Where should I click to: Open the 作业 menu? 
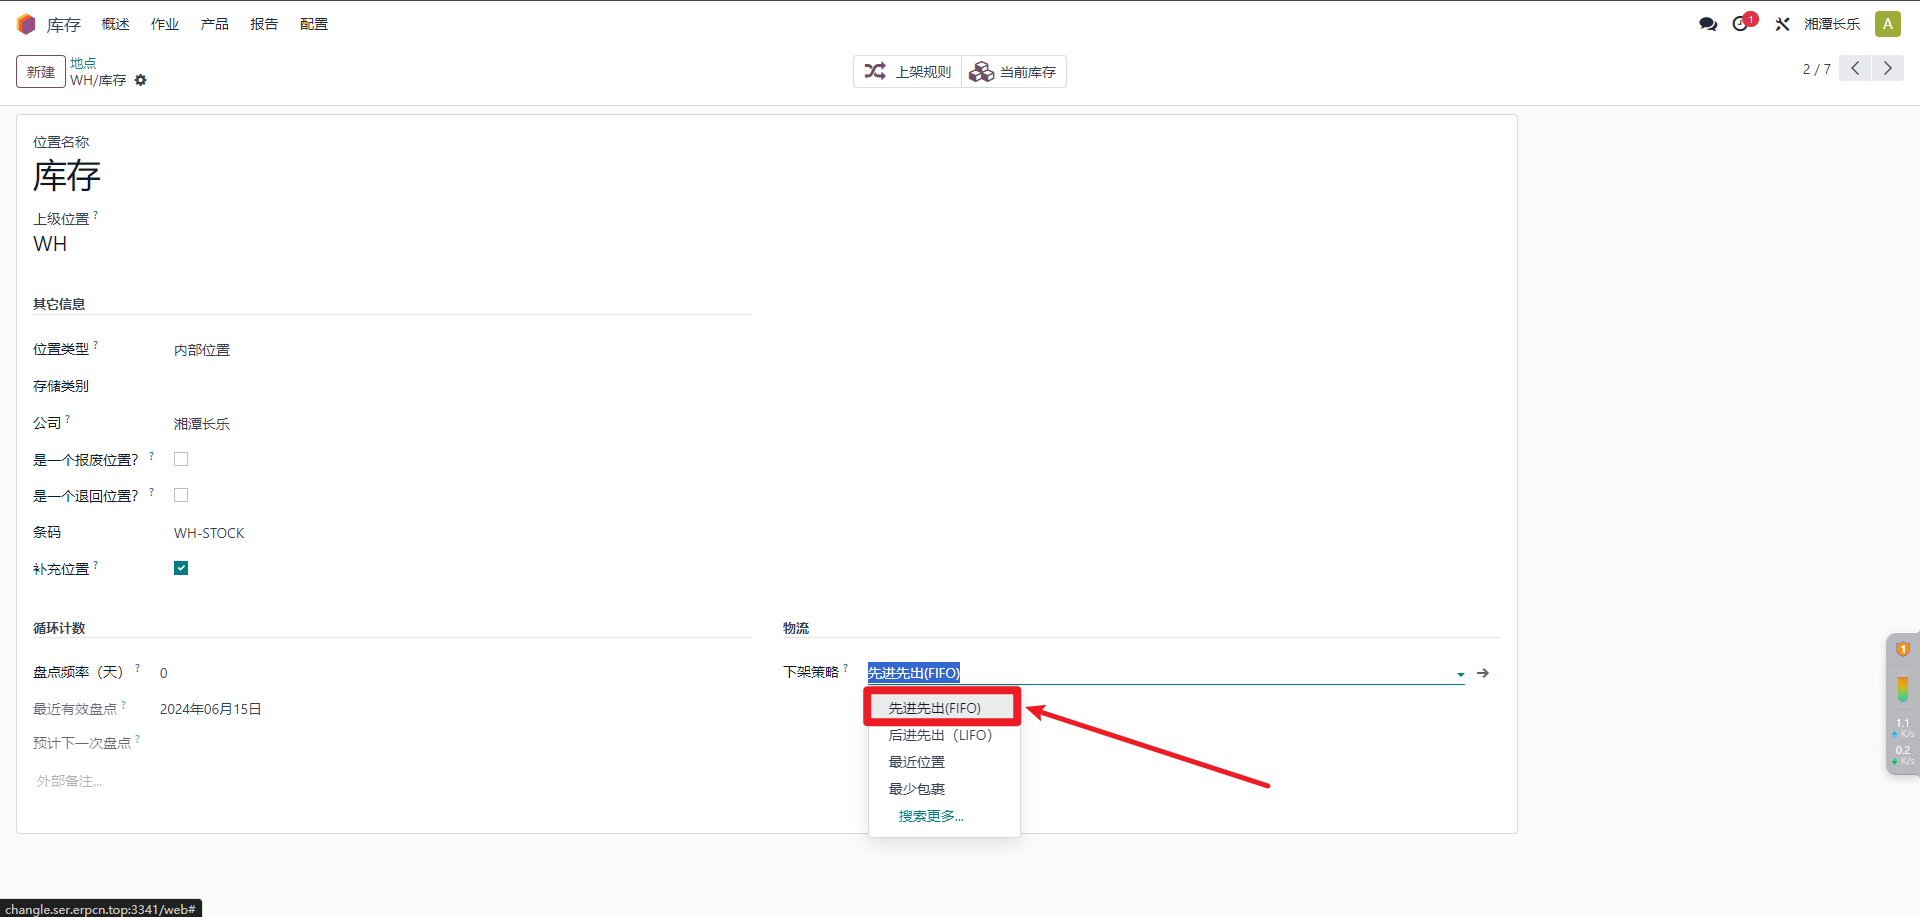pyautogui.click(x=165, y=24)
